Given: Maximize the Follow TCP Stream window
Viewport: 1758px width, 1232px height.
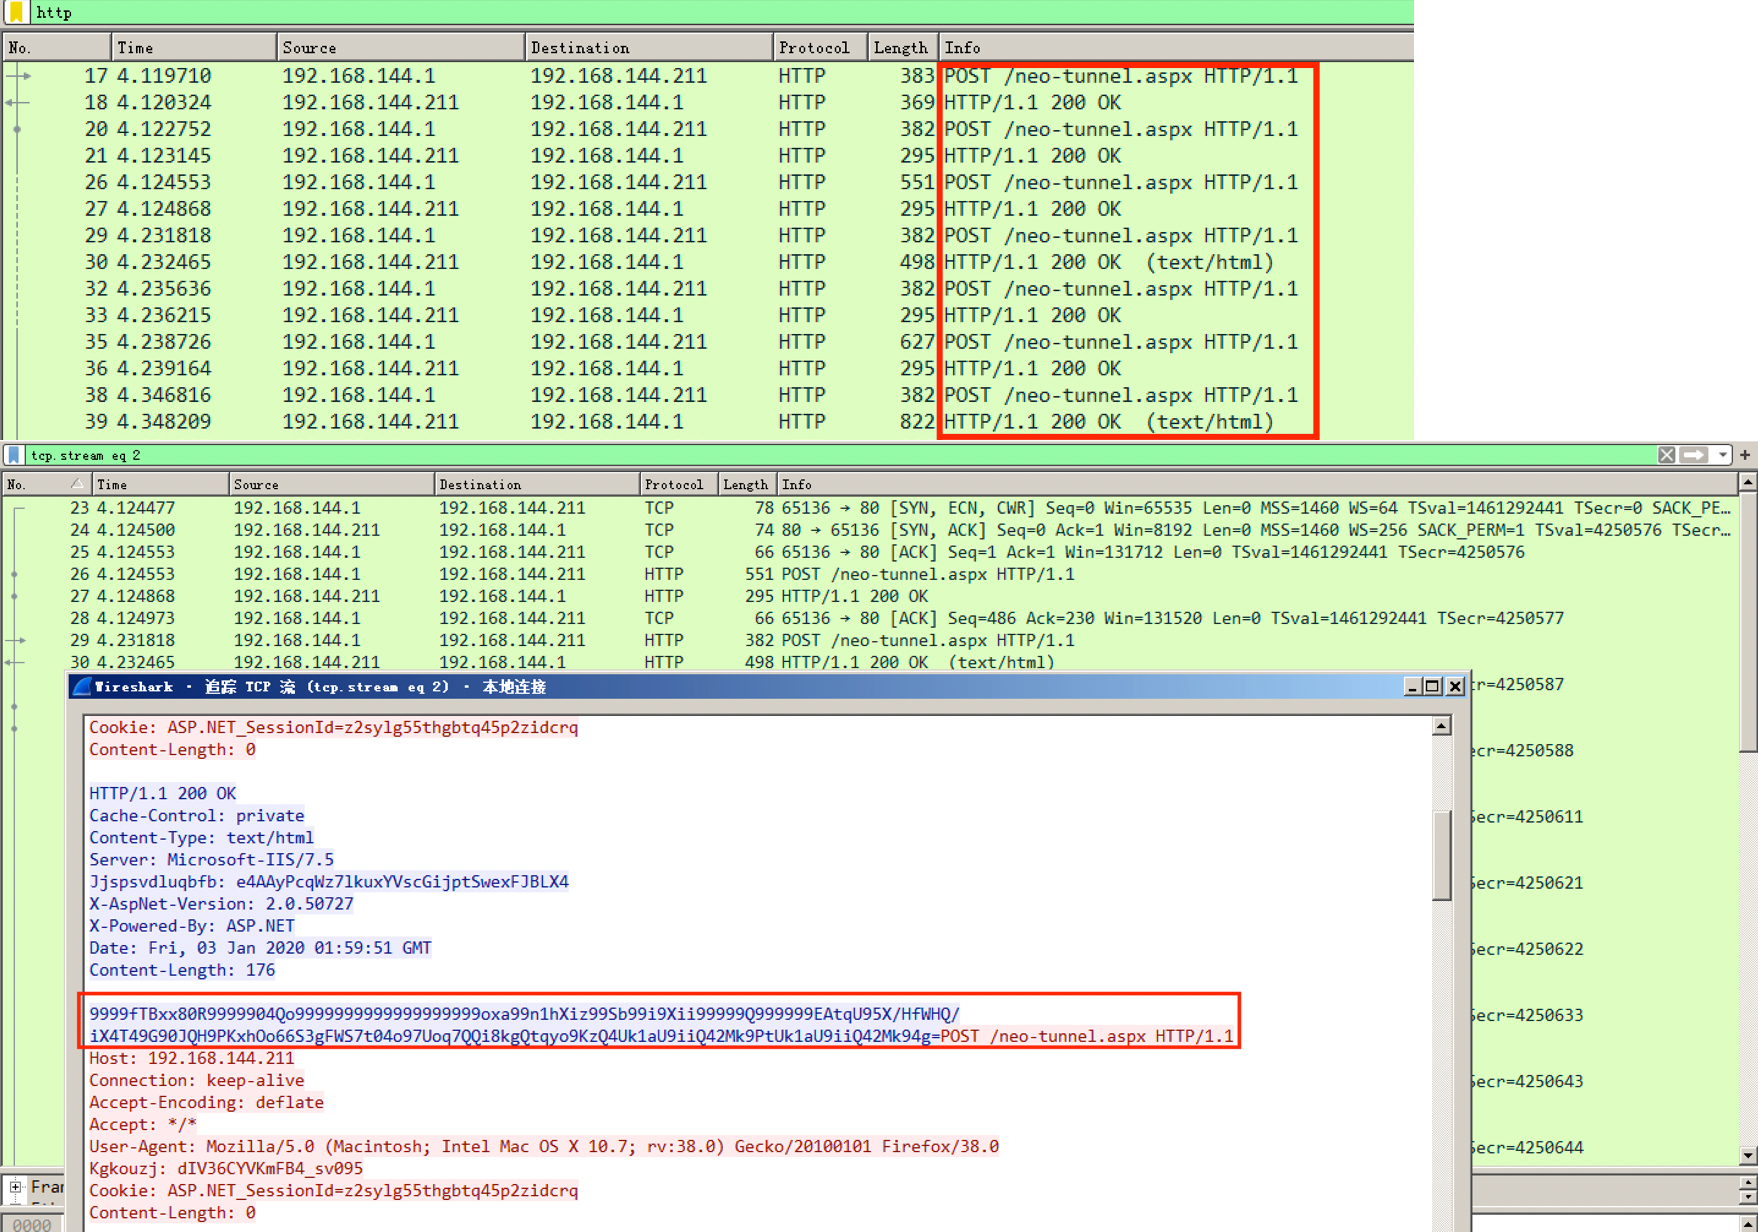Looking at the screenshot, I should pos(1433,687).
